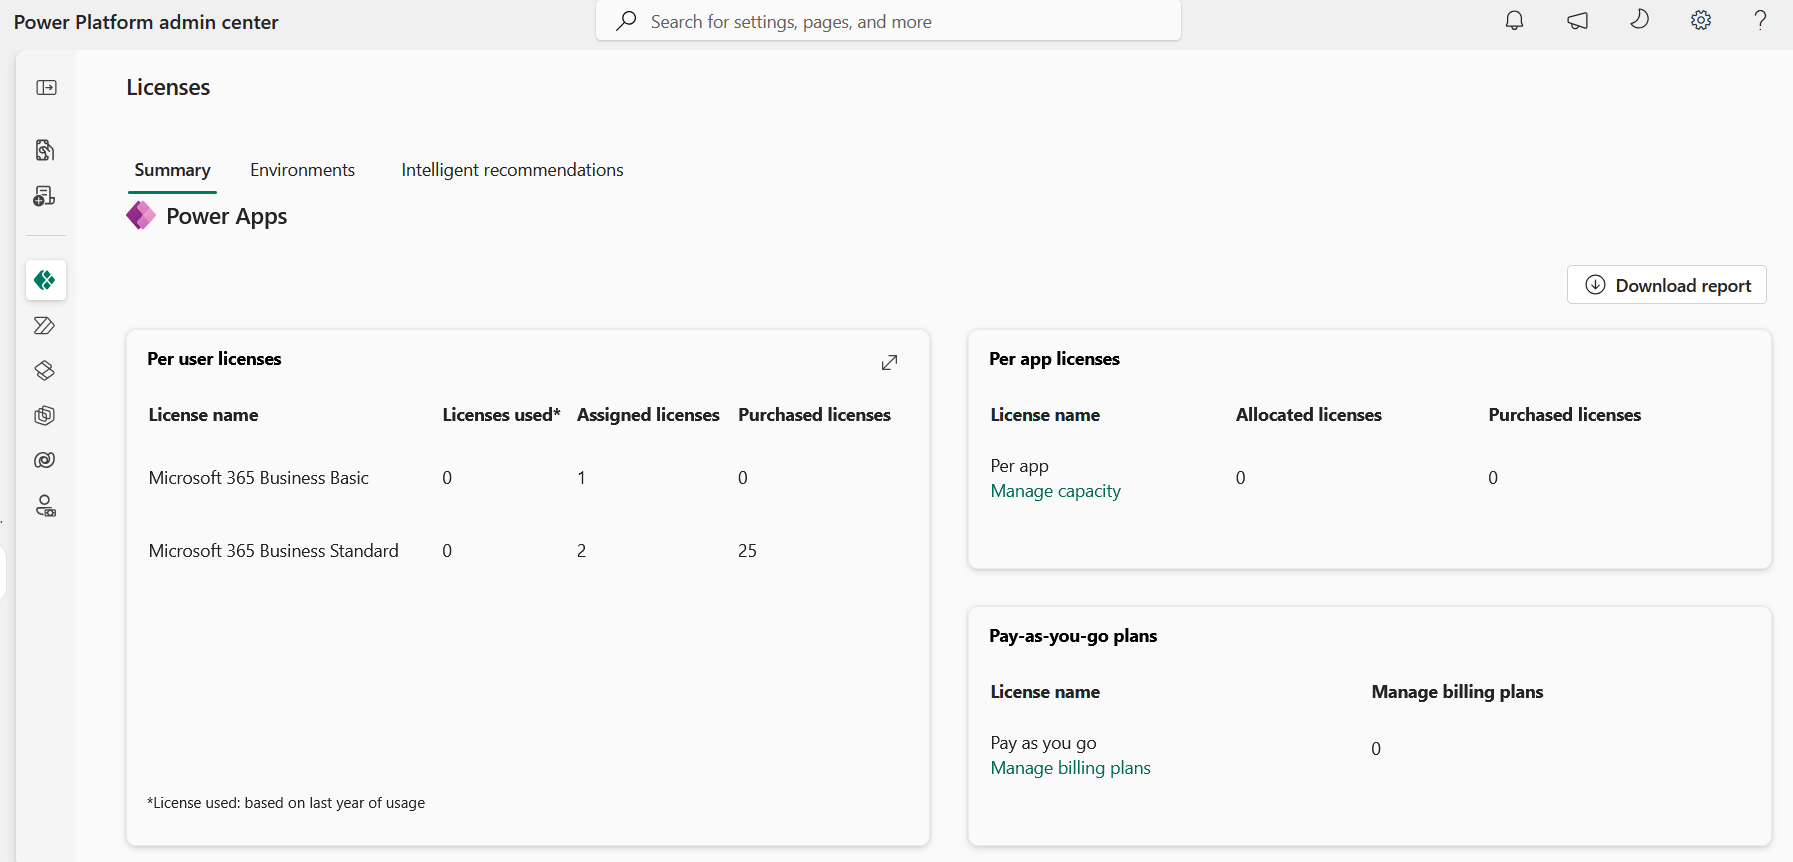Click assigned value 2 for Business Standard

[x=581, y=551]
